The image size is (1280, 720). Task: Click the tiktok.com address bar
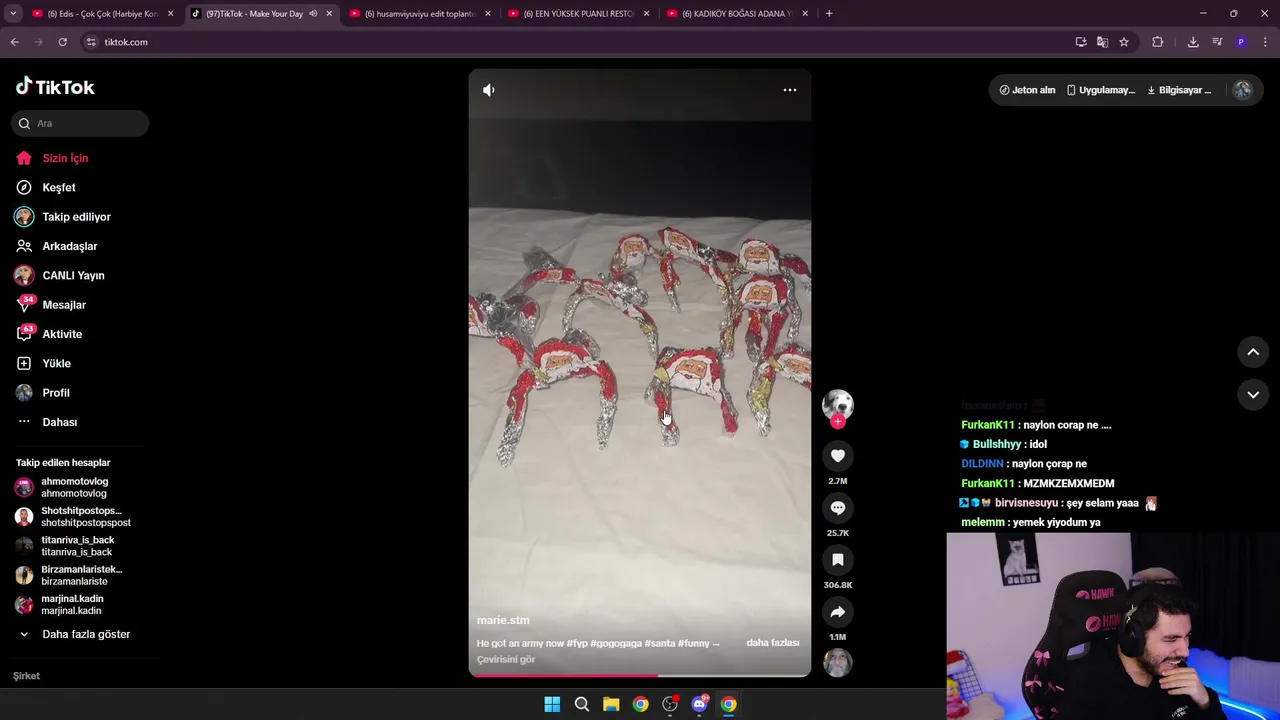pos(580,42)
